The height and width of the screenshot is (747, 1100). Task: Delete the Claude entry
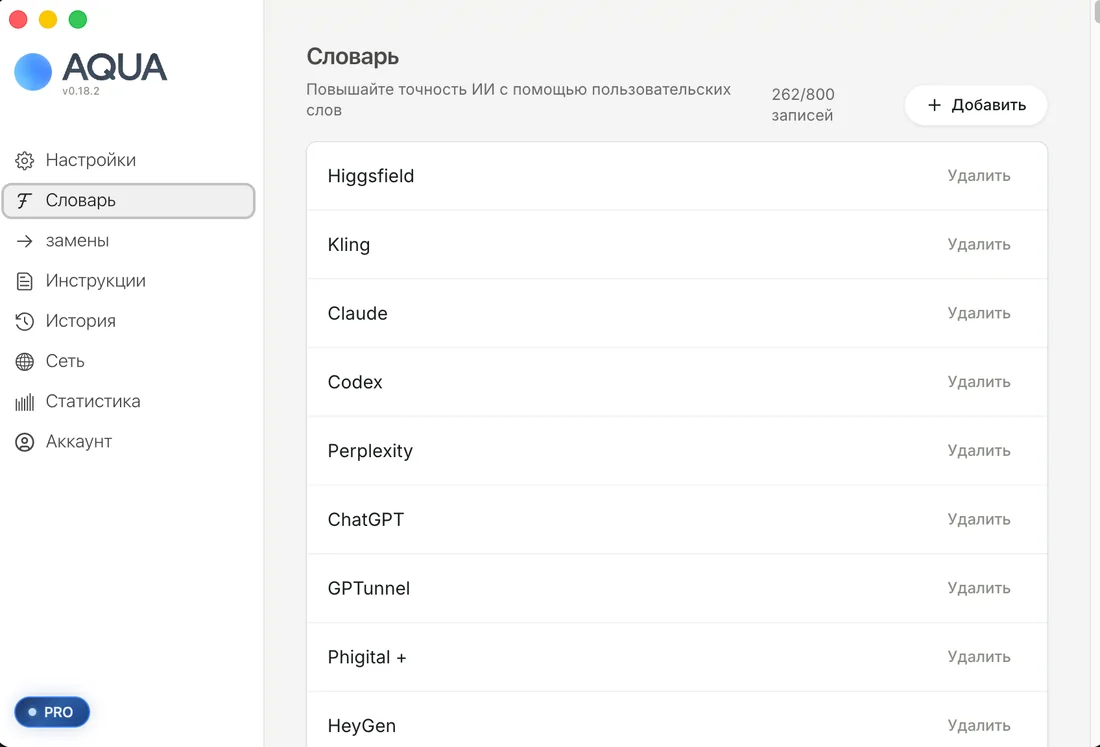click(x=979, y=313)
